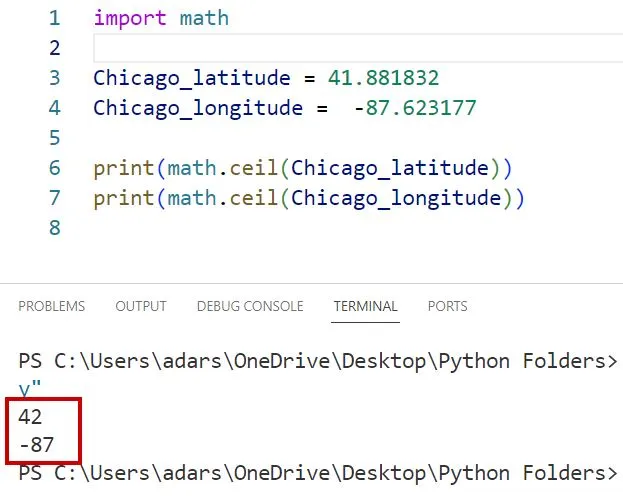Click the terminal output -87
623x504 pixels.
coord(36,445)
